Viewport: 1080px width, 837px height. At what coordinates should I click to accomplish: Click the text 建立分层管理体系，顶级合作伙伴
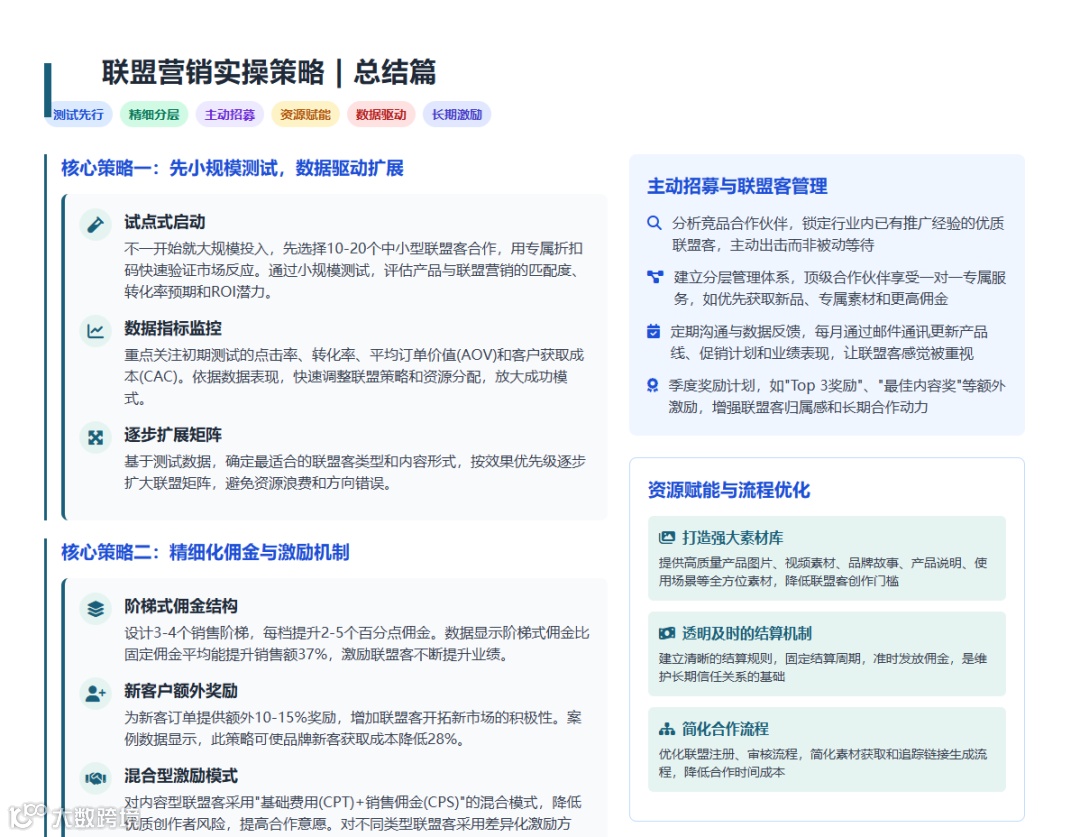[x=840, y=288]
